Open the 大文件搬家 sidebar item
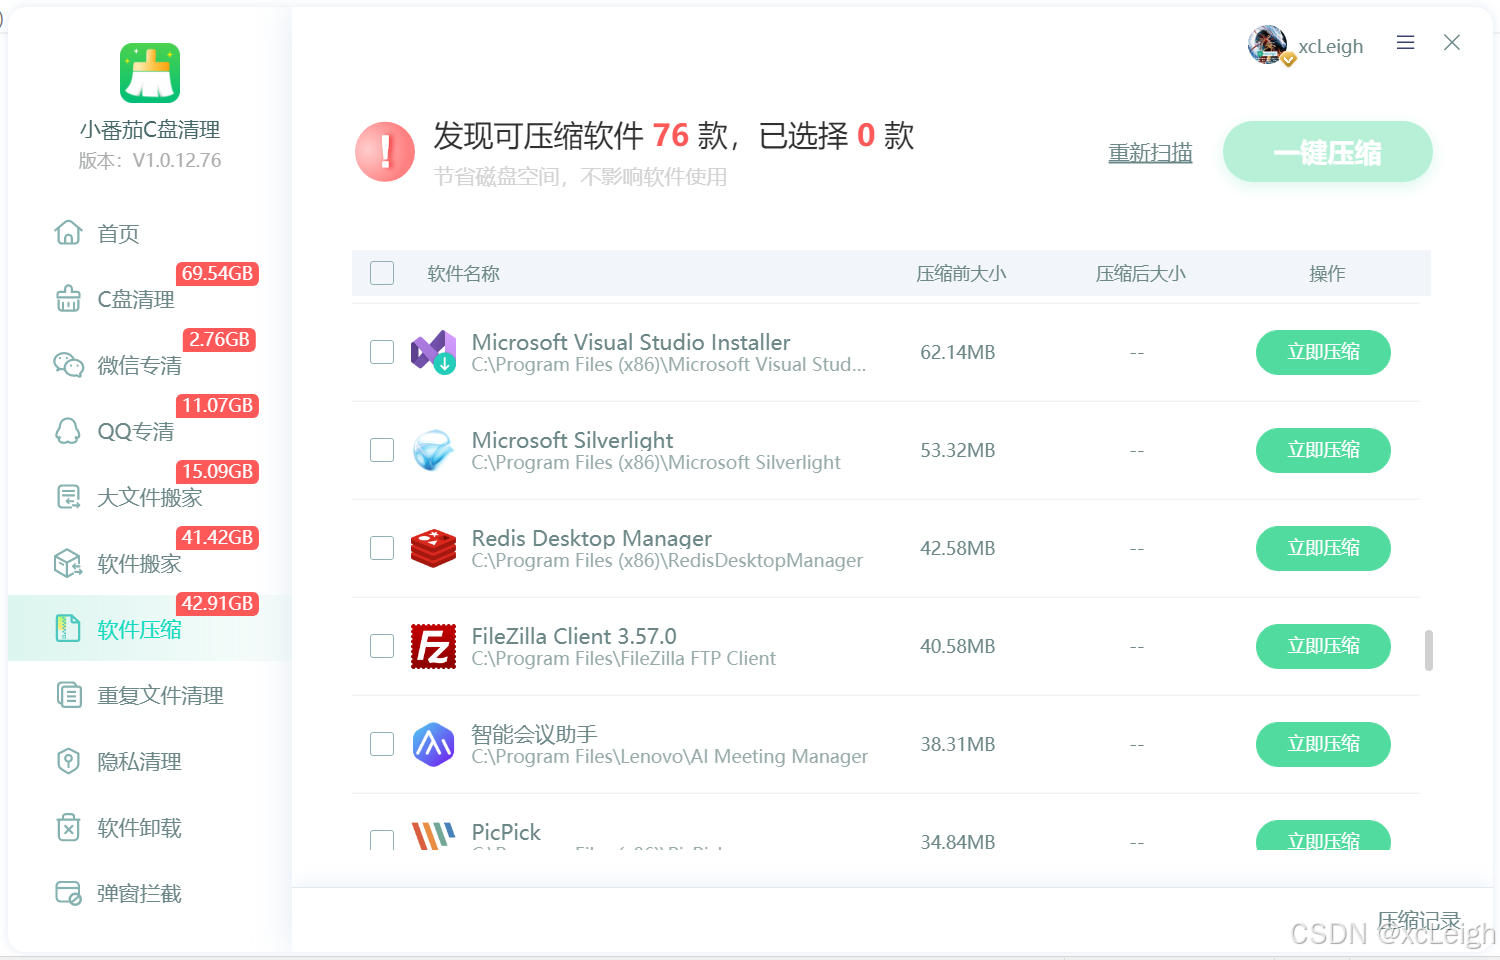The image size is (1500, 960). click(150, 497)
